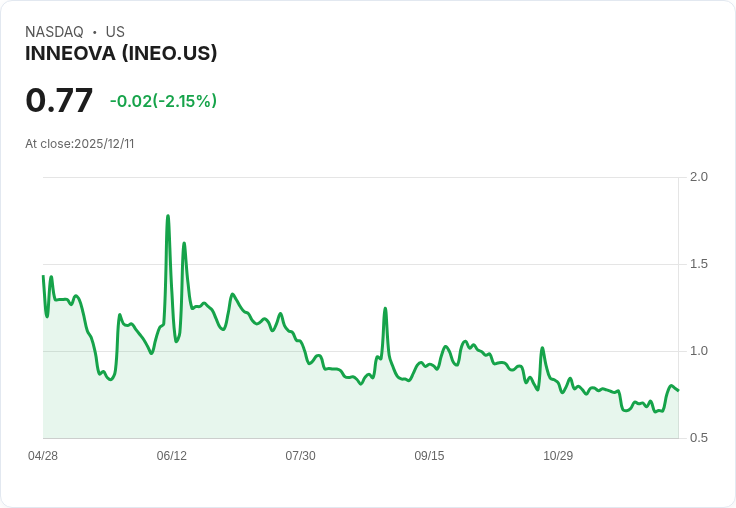Click the rightmost end of the price line
This screenshot has height=508, width=736.
tap(678, 390)
